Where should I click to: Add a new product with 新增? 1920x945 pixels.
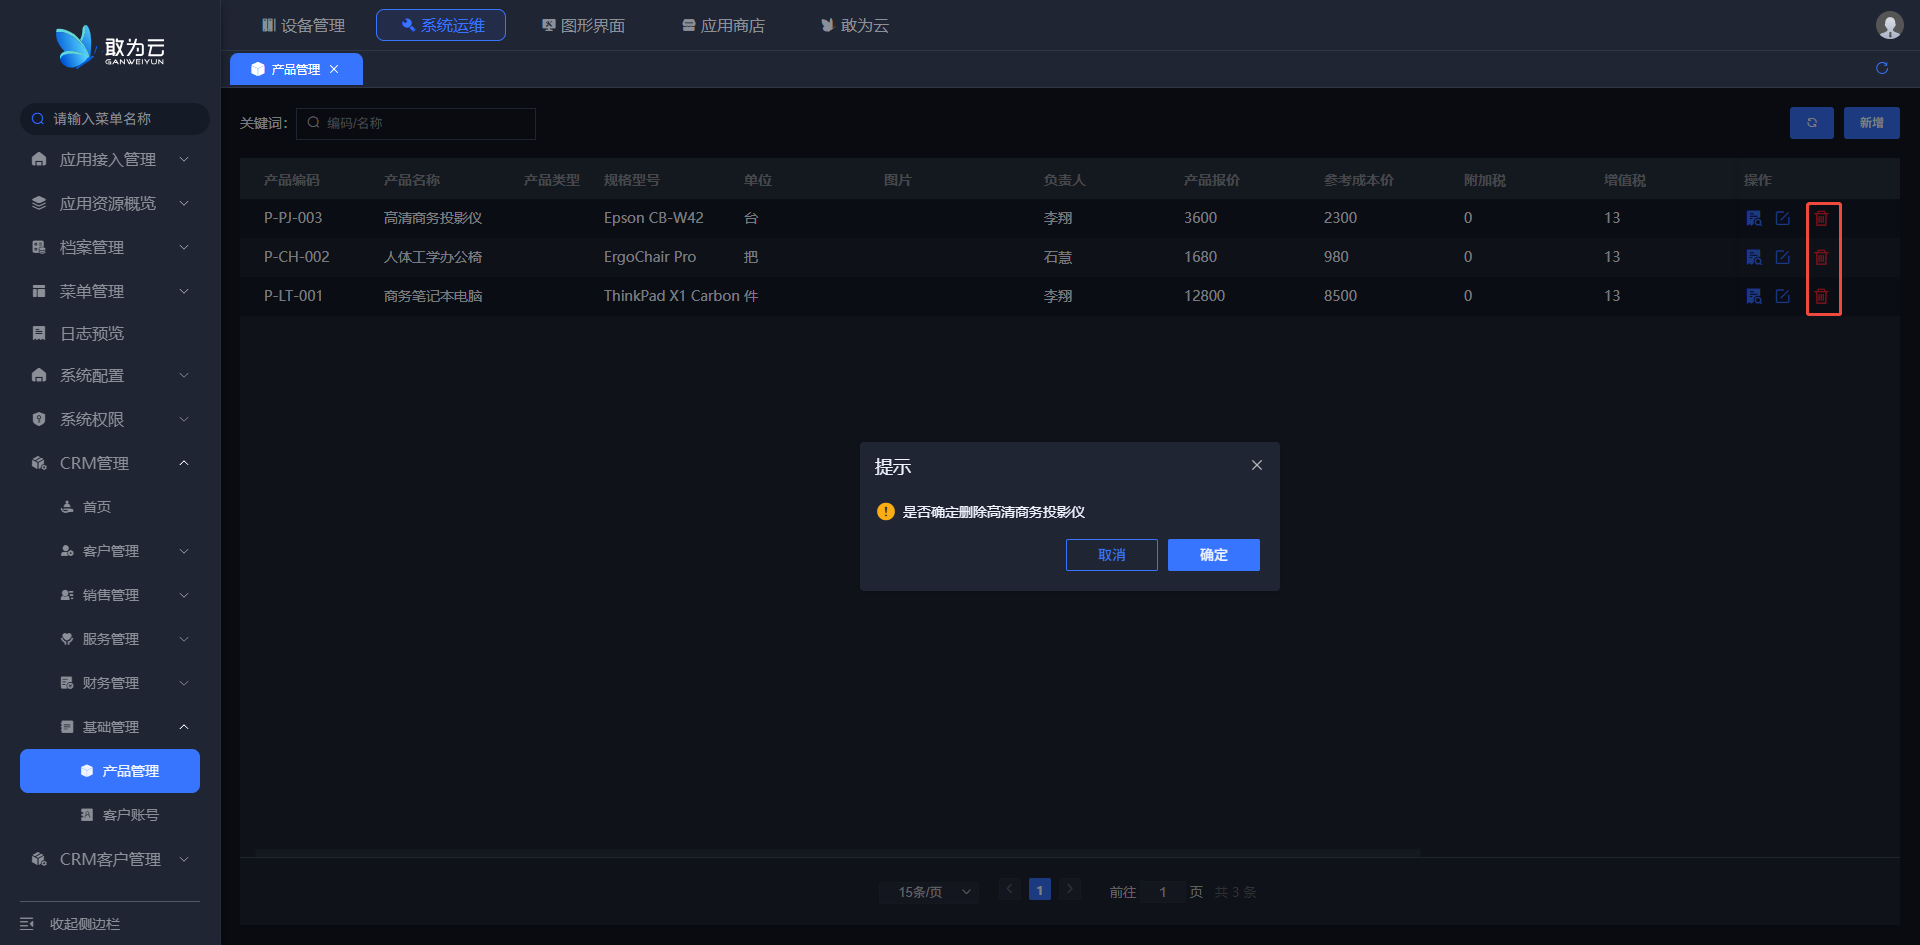[x=1871, y=123]
